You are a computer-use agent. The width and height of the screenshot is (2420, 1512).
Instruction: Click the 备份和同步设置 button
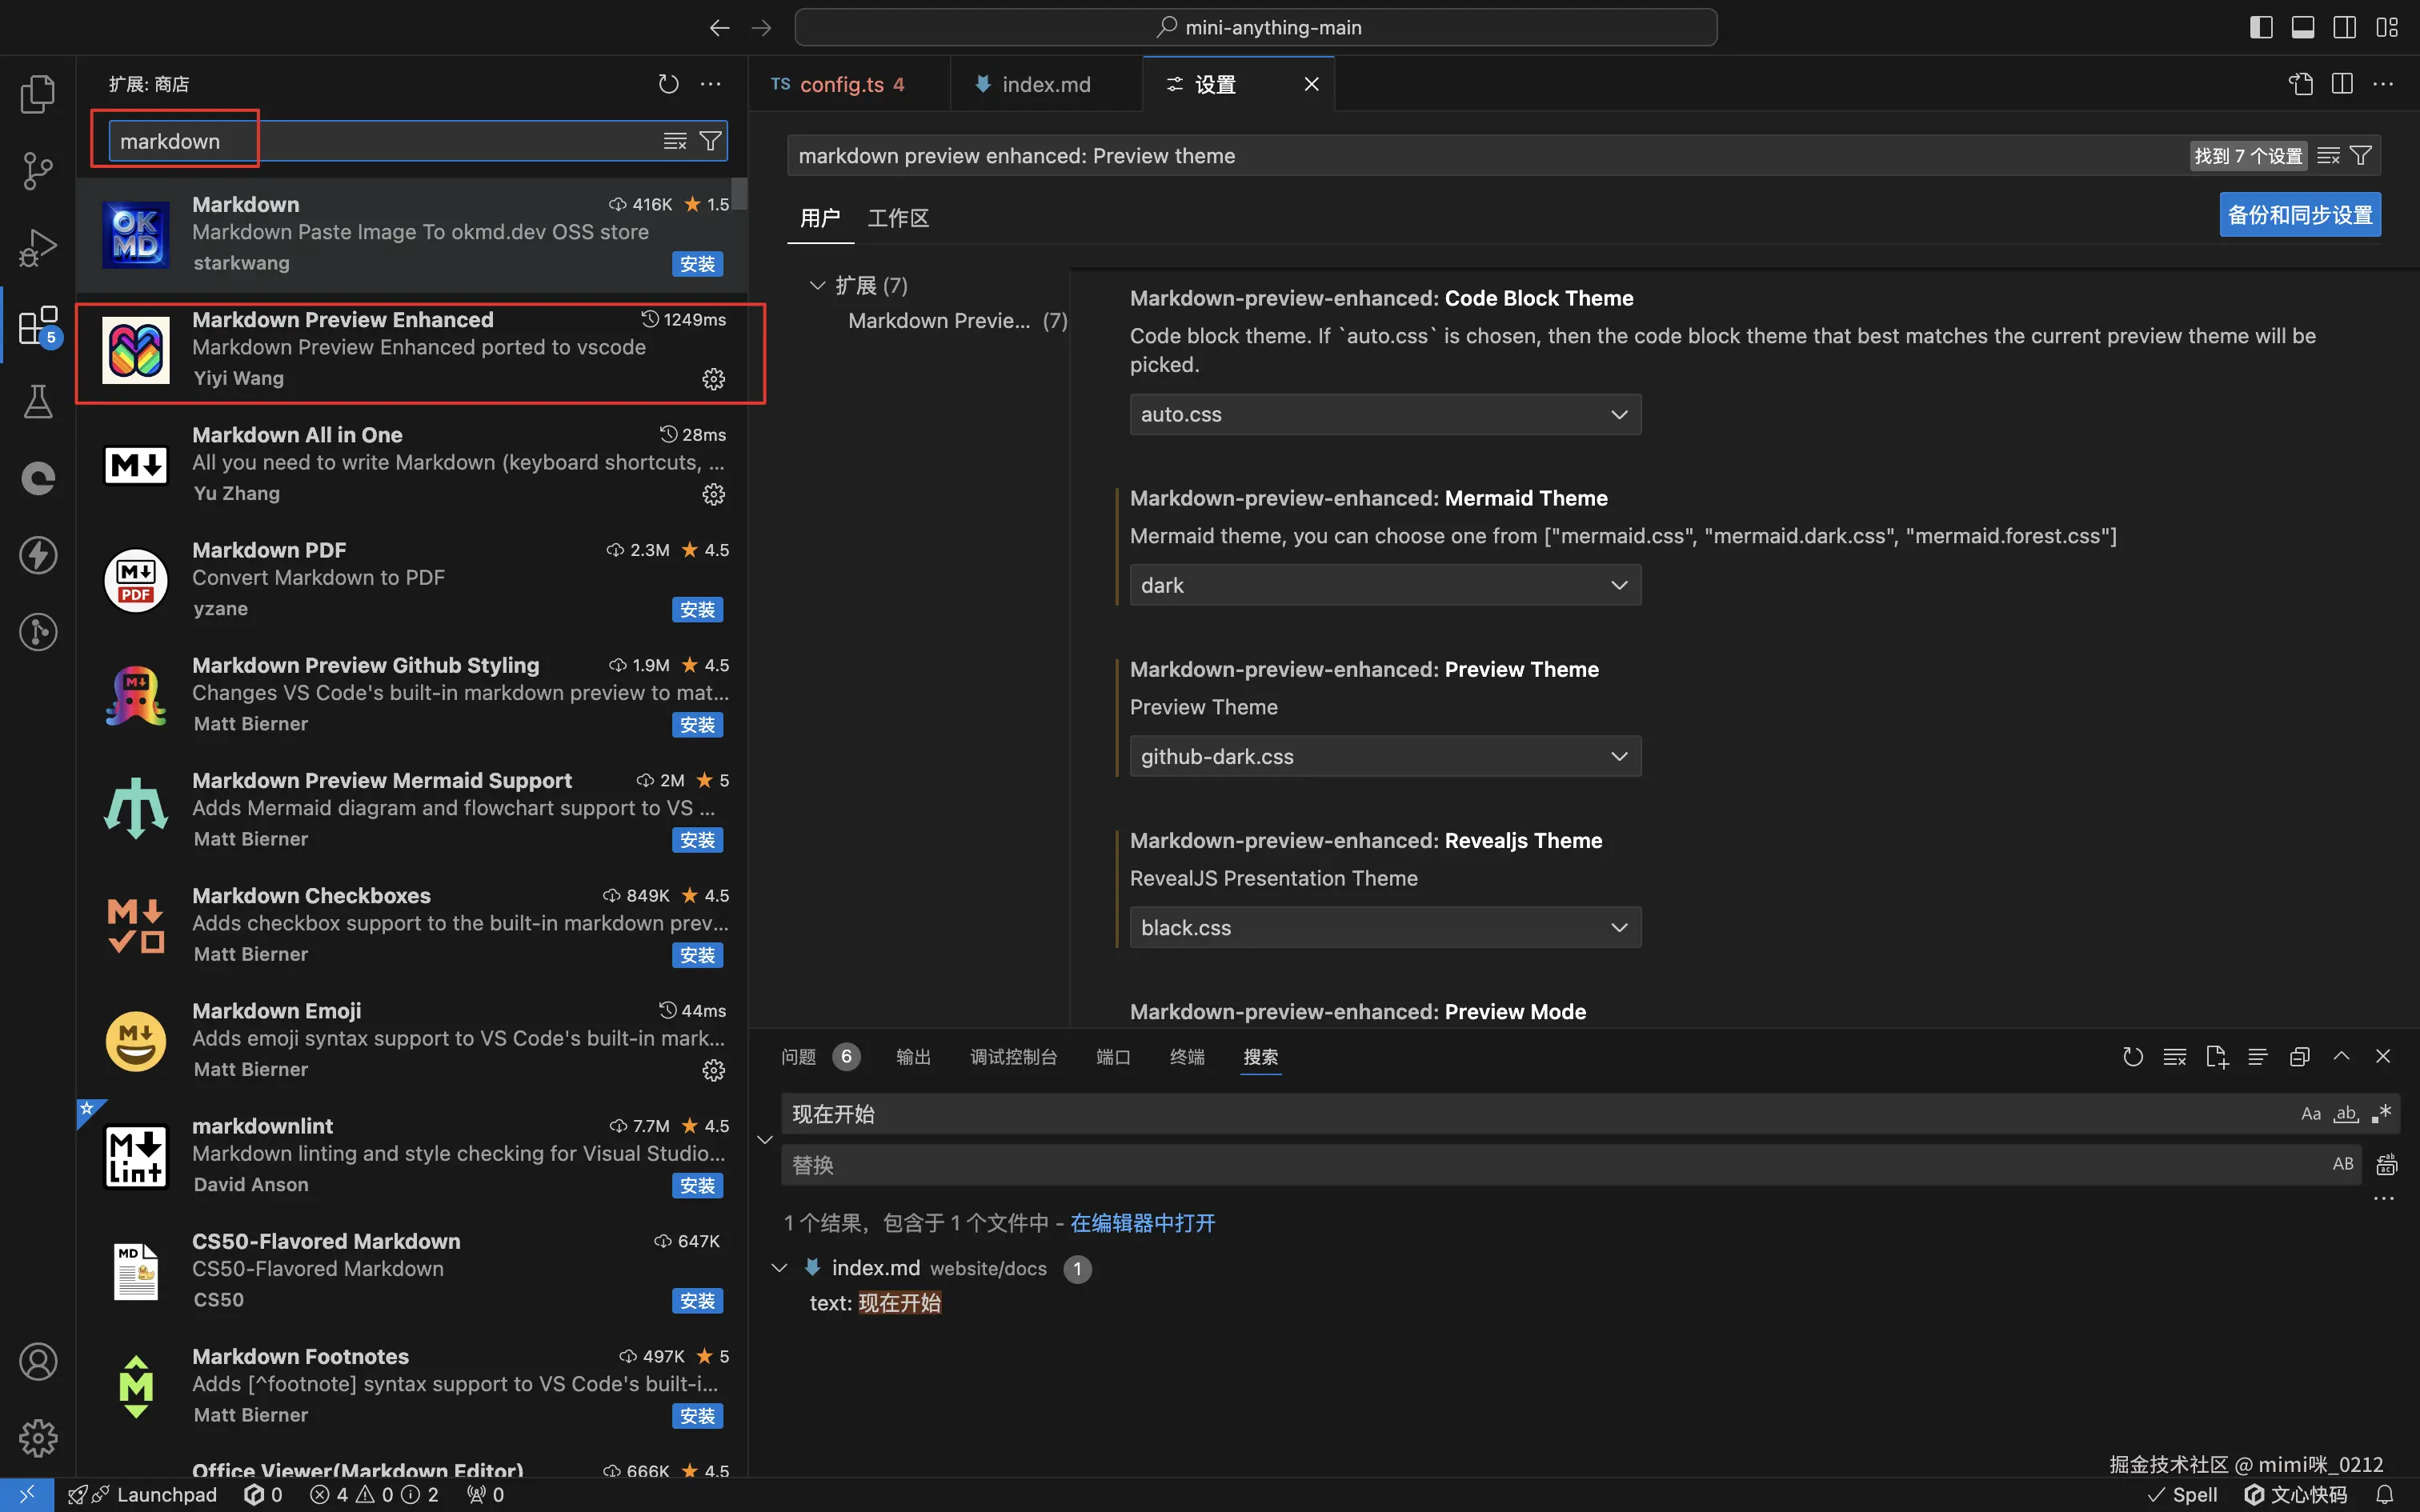pyautogui.click(x=2299, y=215)
